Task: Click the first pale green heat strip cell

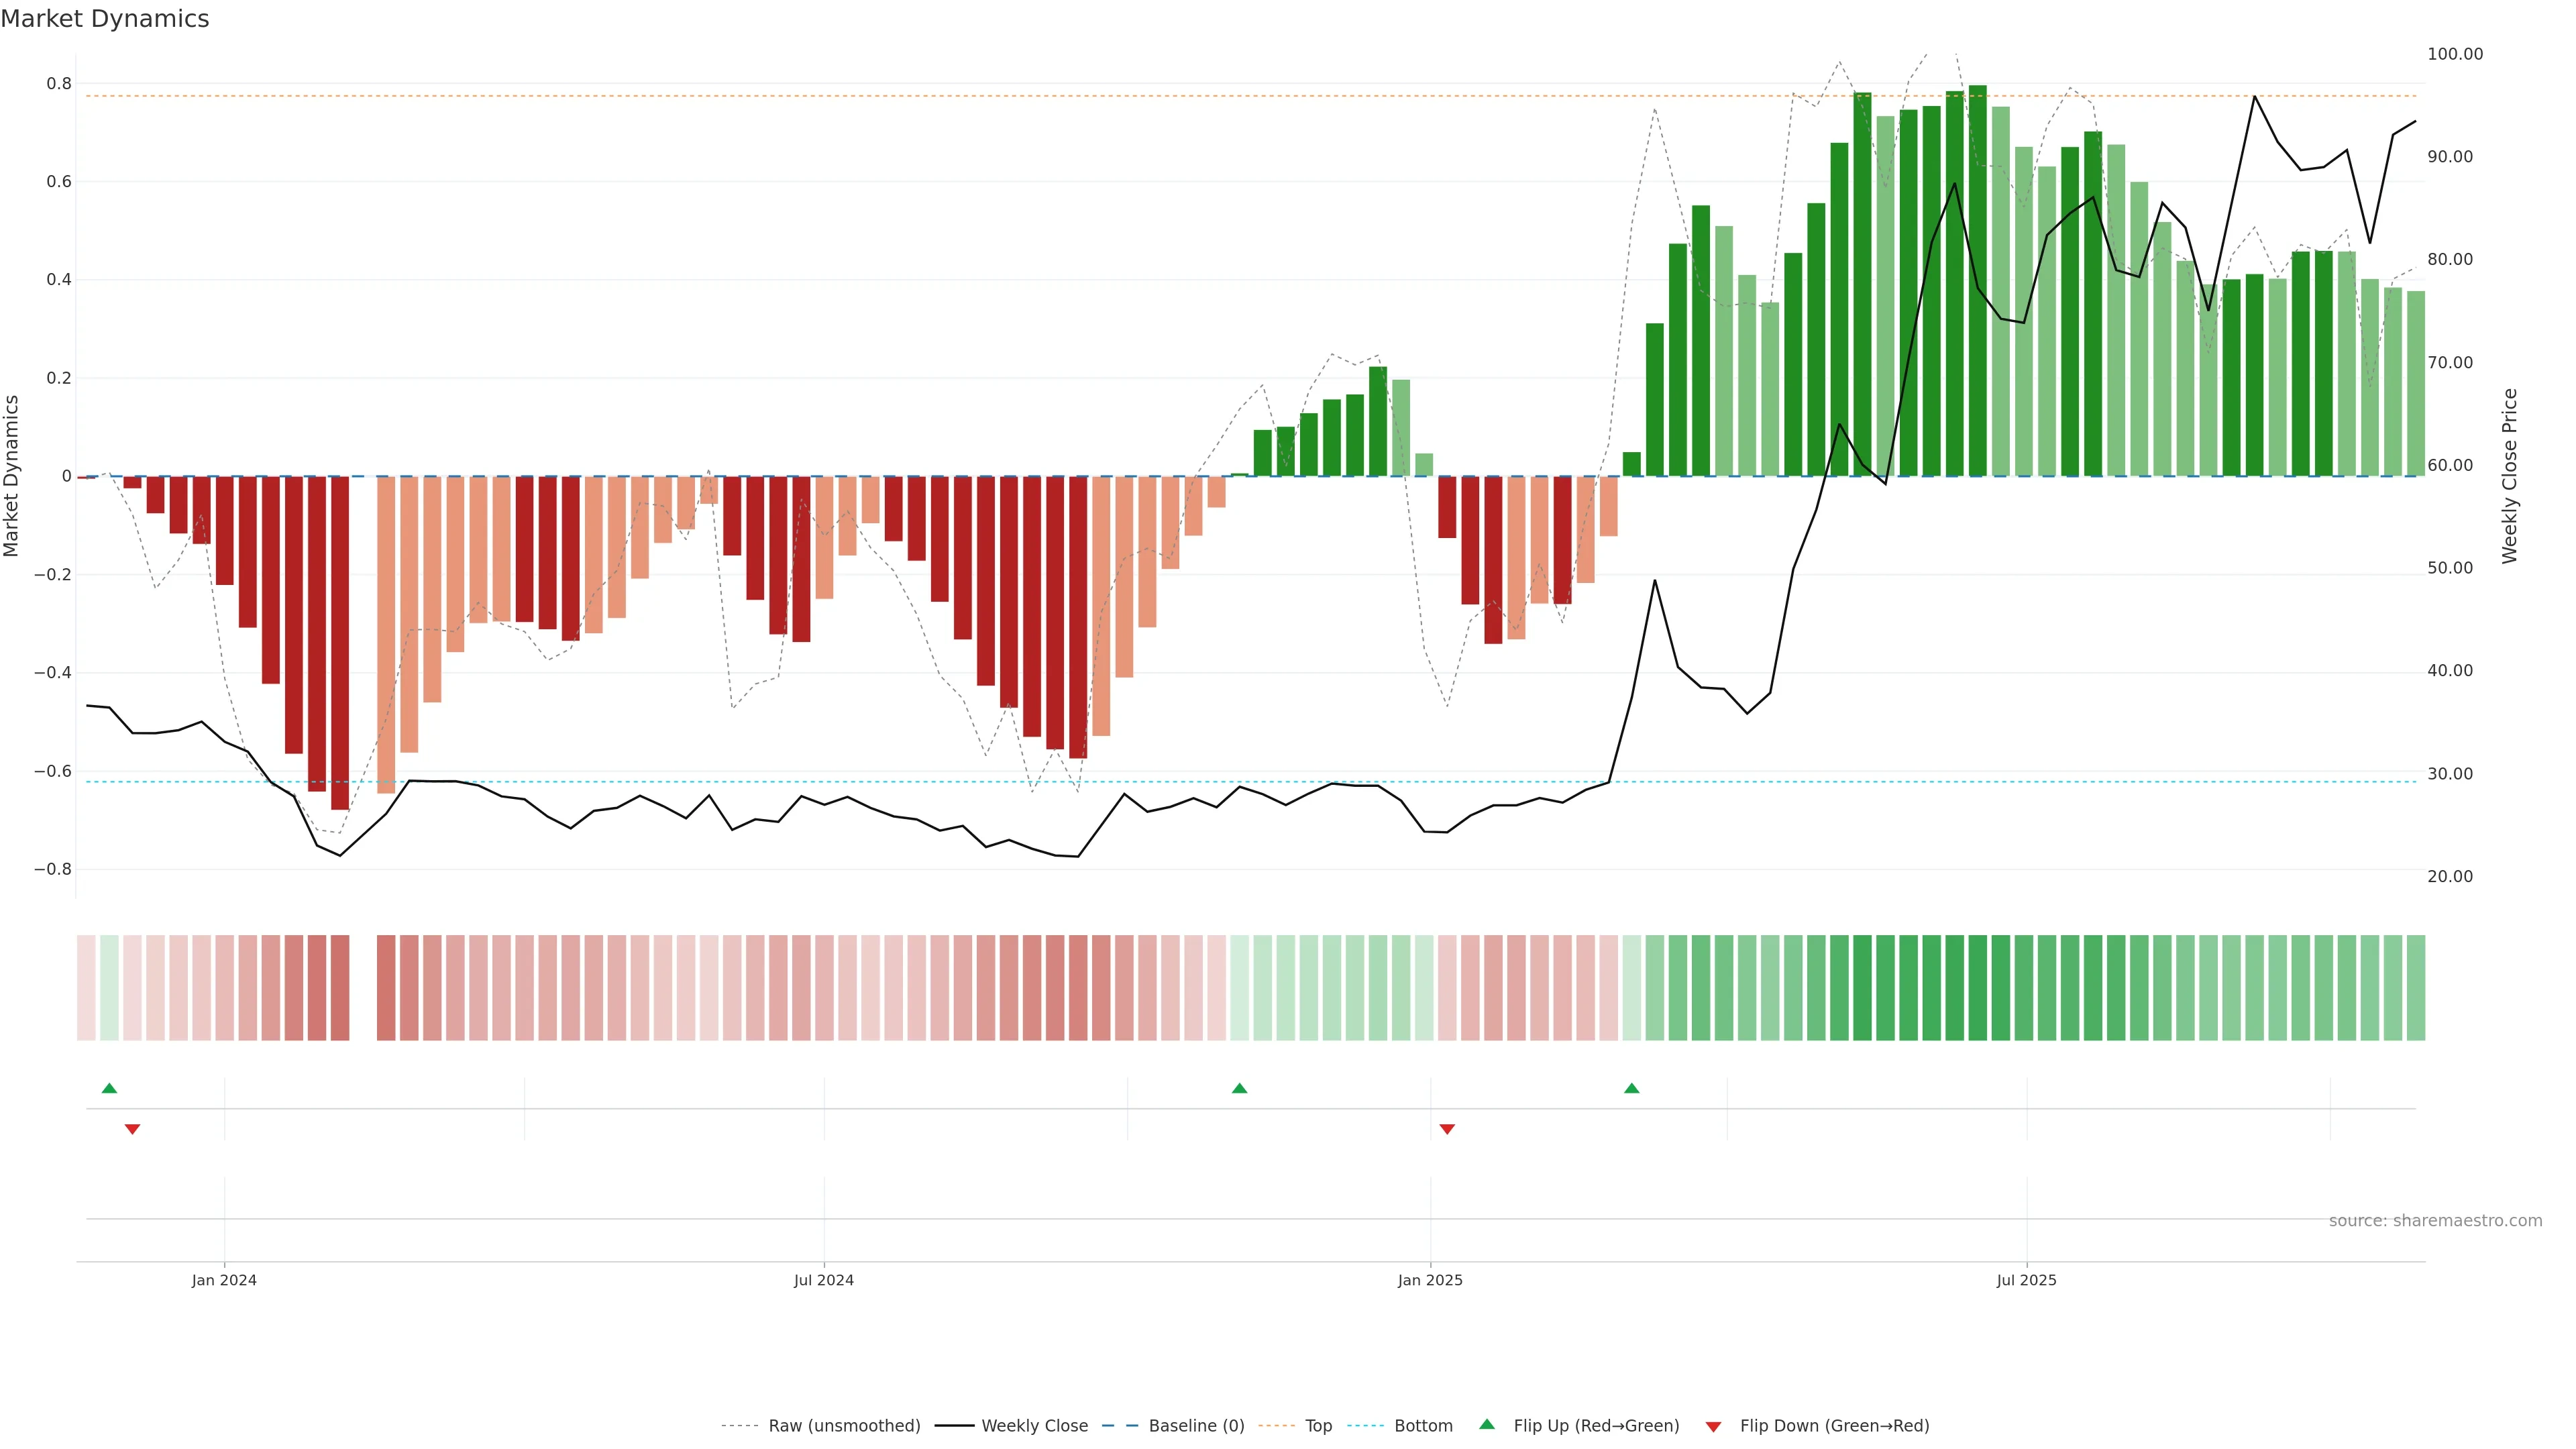Action: point(109,988)
